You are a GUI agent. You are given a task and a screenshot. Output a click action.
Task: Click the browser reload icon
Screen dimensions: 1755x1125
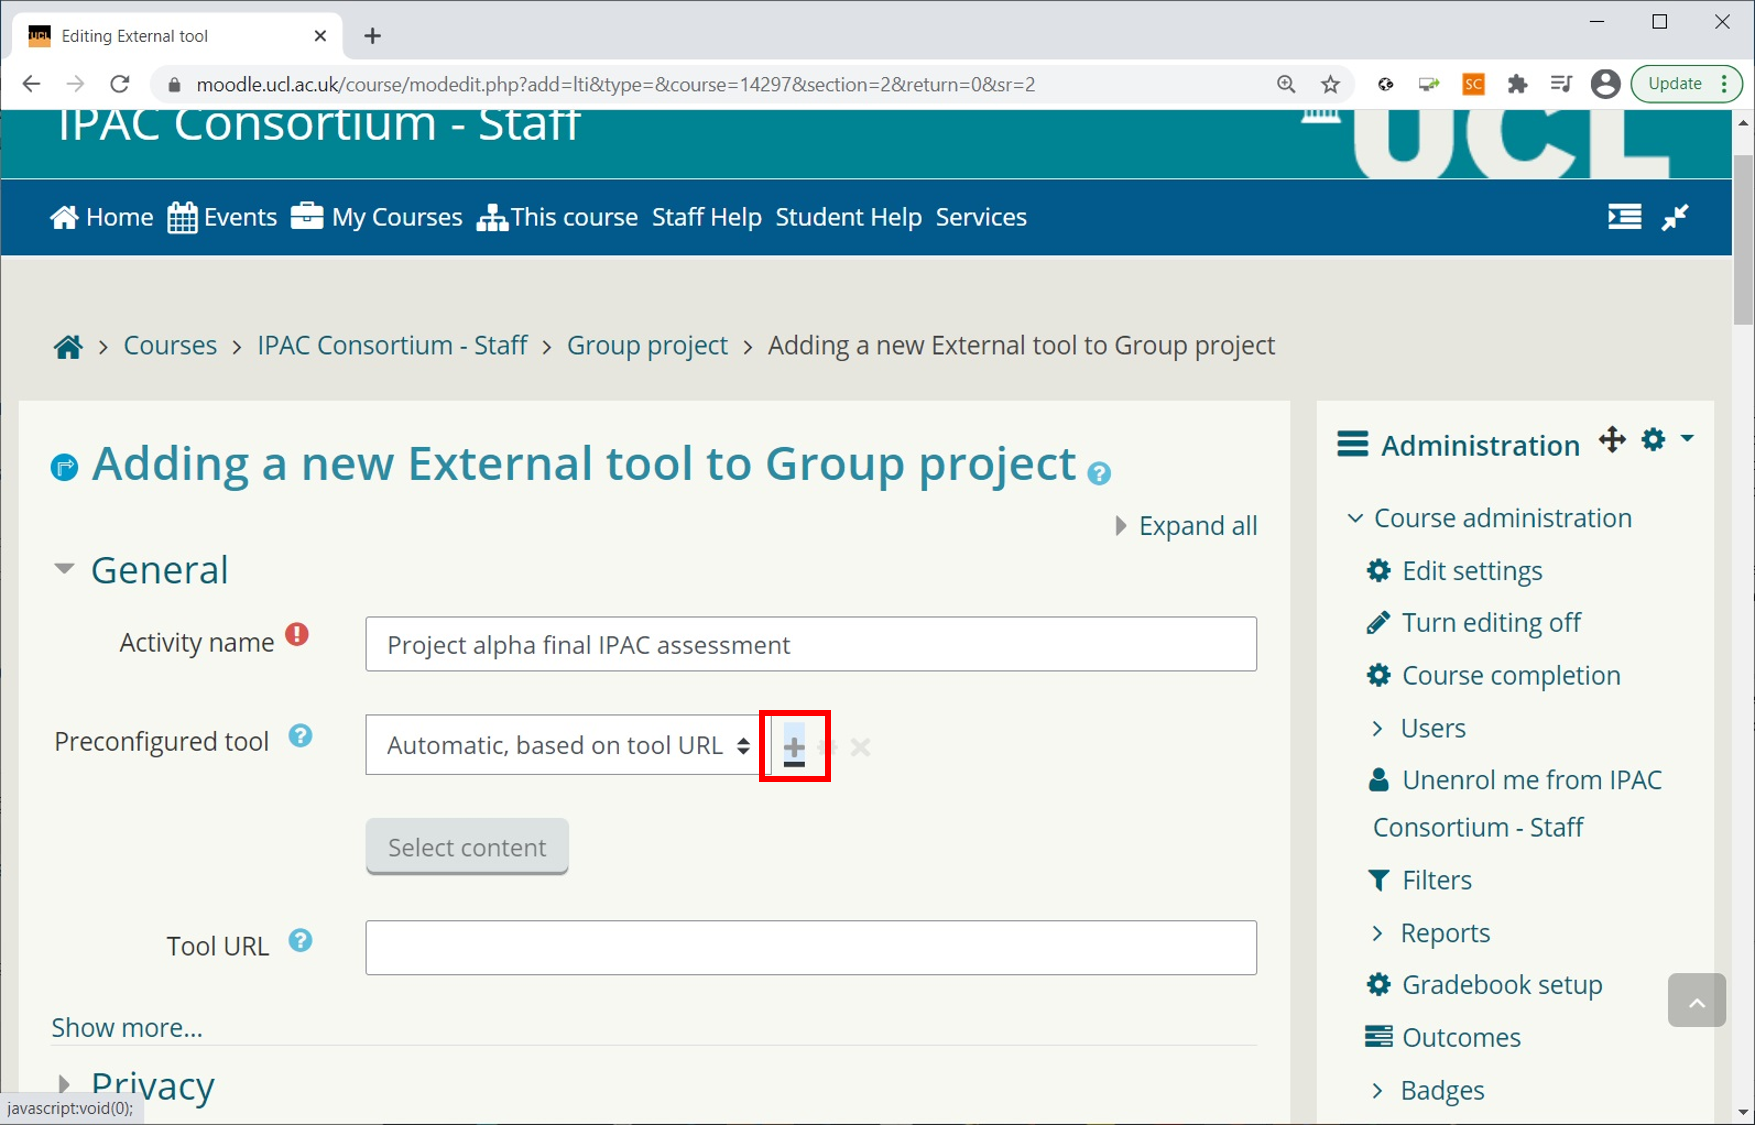(120, 84)
